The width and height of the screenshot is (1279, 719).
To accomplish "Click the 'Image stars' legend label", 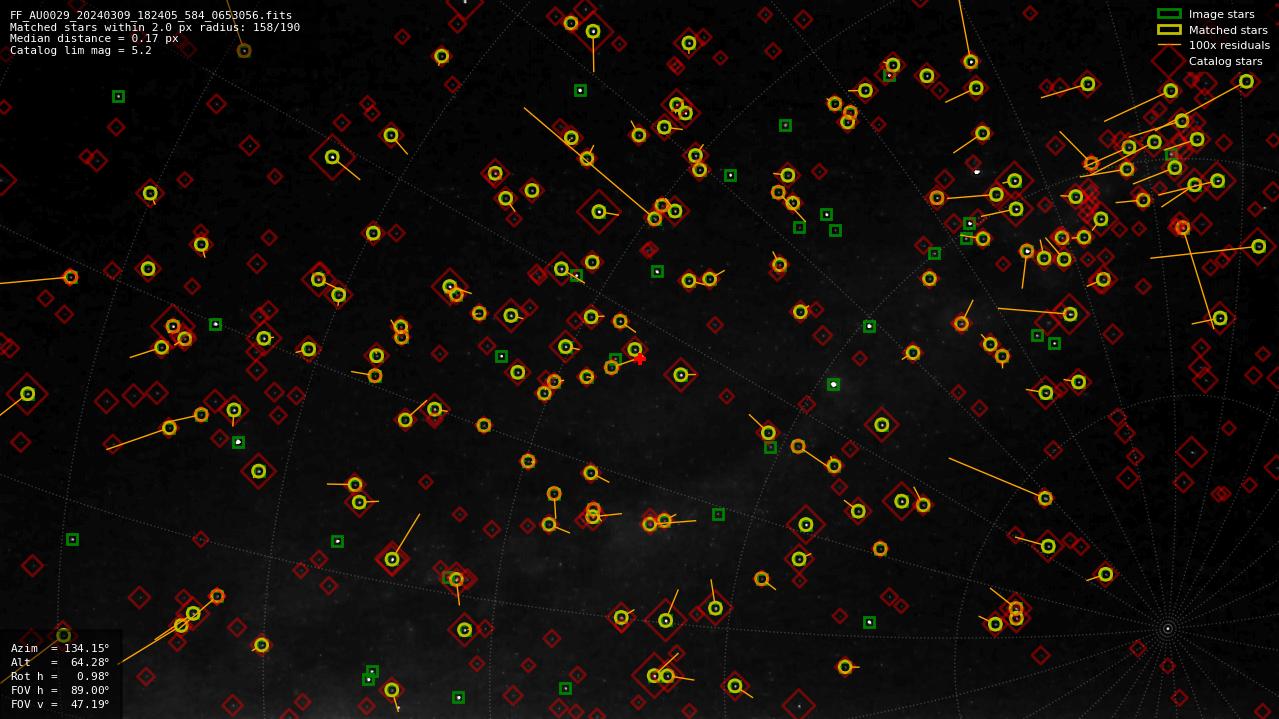I will coord(1221,14).
